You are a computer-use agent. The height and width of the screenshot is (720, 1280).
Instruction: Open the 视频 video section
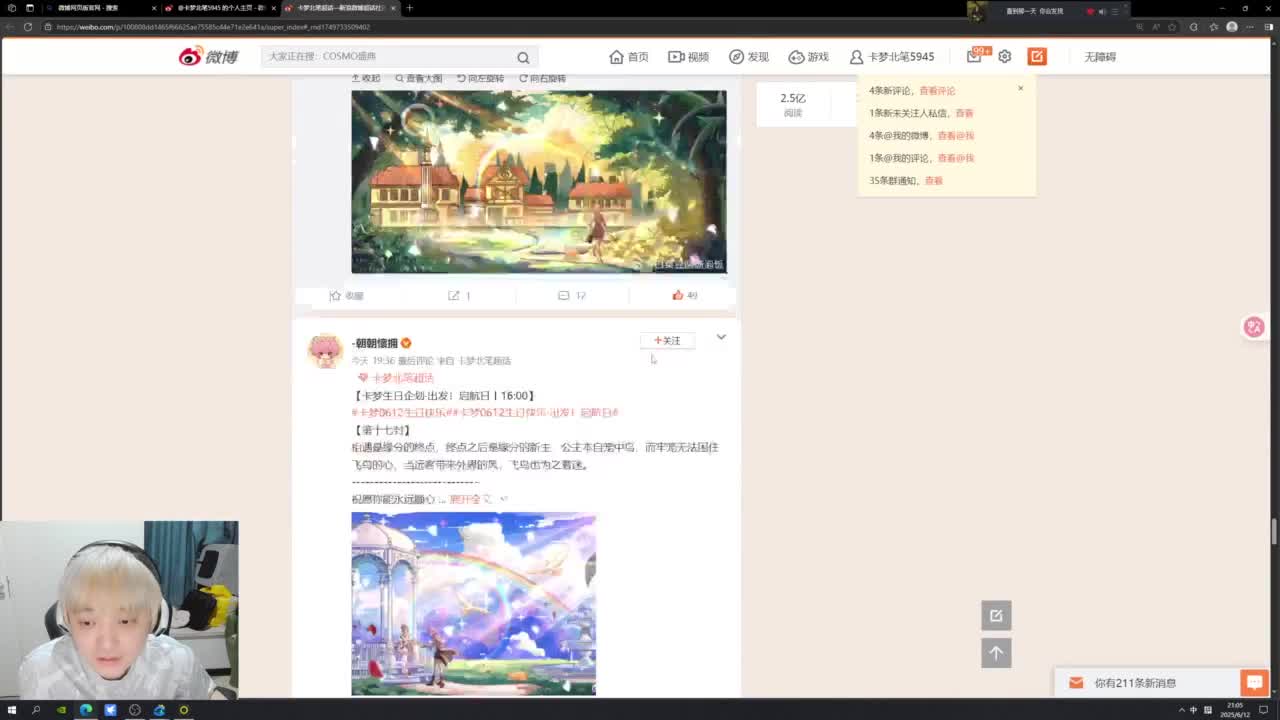[x=688, y=57]
